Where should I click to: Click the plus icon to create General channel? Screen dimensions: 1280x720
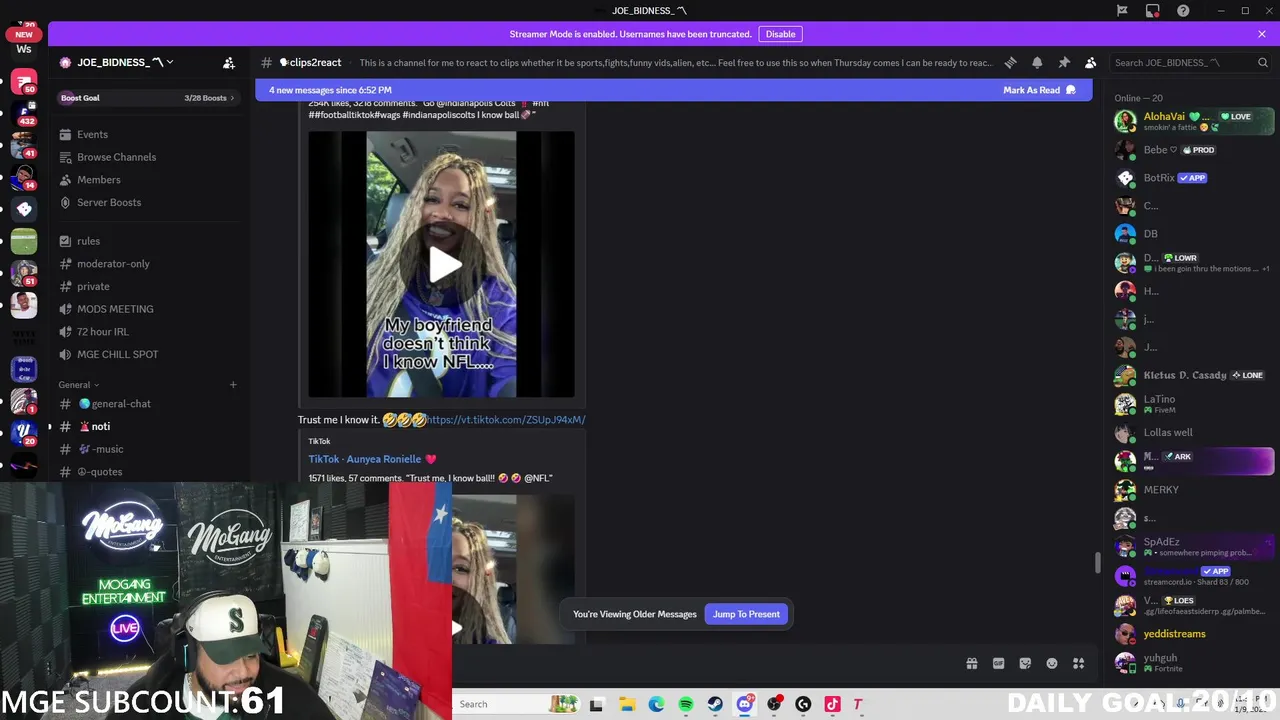point(233,385)
